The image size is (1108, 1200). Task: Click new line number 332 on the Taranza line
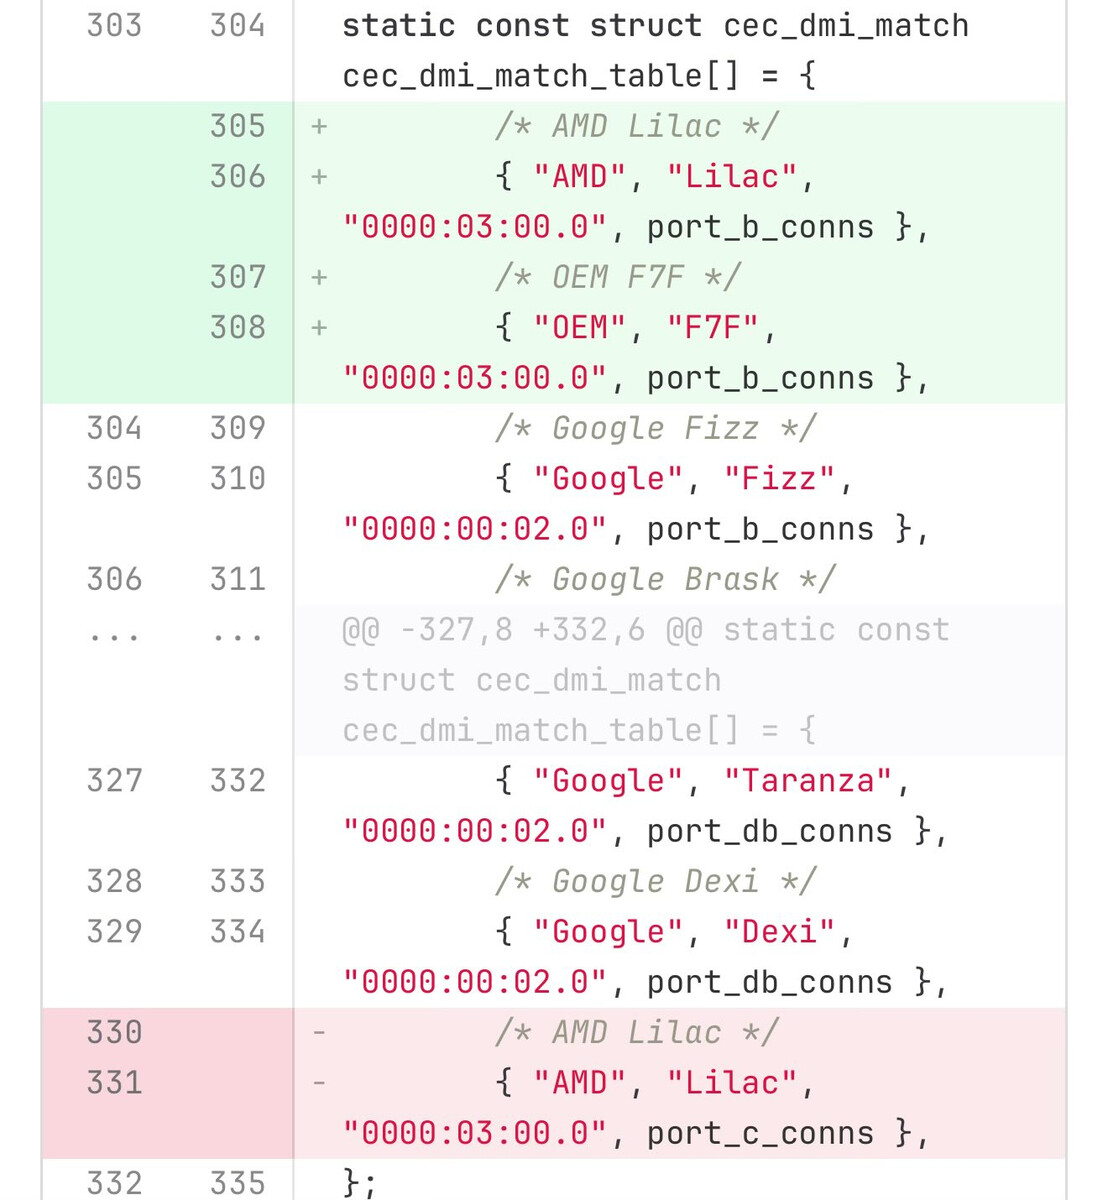pos(237,781)
